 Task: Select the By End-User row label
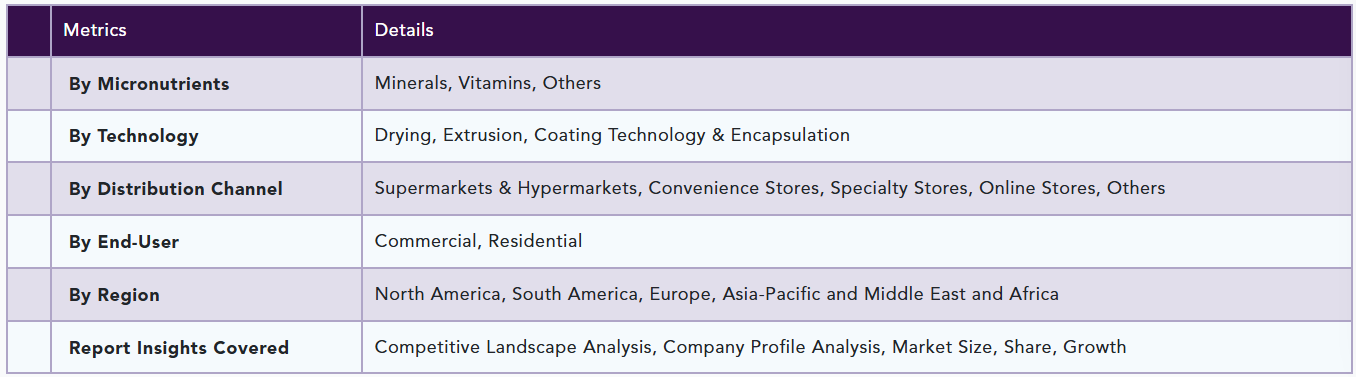(124, 242)
